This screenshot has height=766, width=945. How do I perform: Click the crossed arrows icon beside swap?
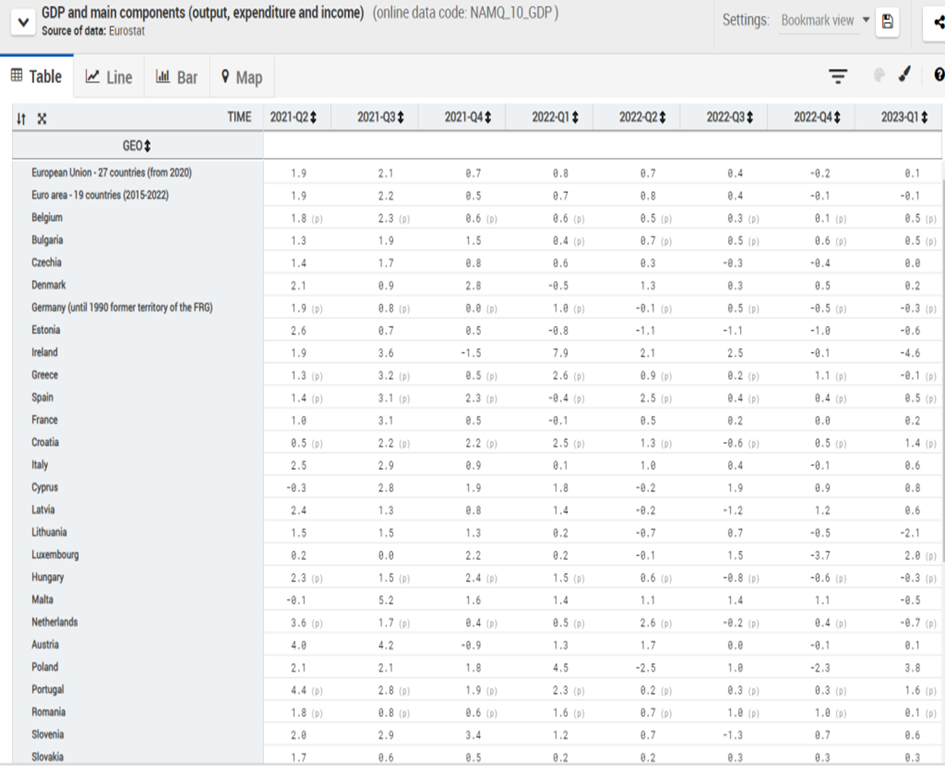(42, 118)
